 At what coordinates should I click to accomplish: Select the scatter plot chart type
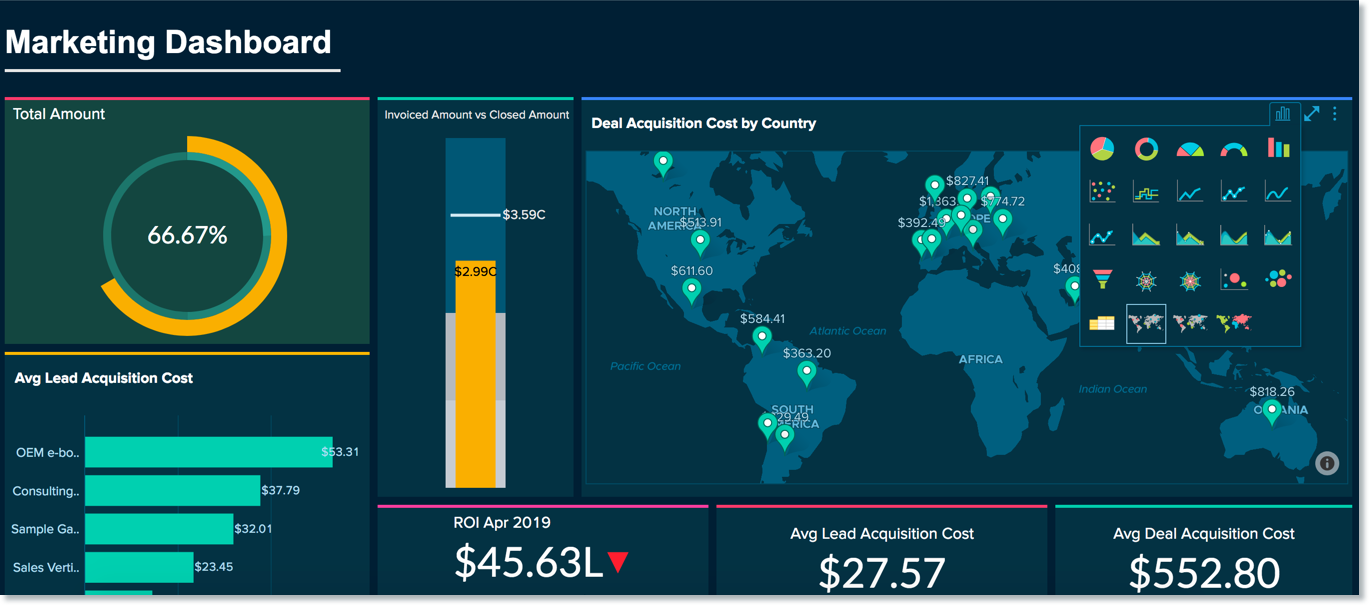tap(1101, 190)
